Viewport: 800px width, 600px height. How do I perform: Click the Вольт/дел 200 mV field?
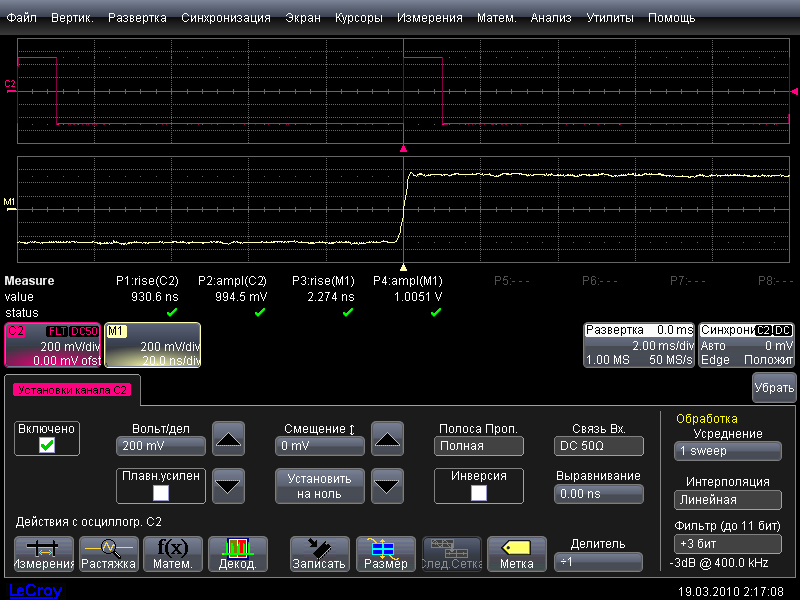pos(159,446)
